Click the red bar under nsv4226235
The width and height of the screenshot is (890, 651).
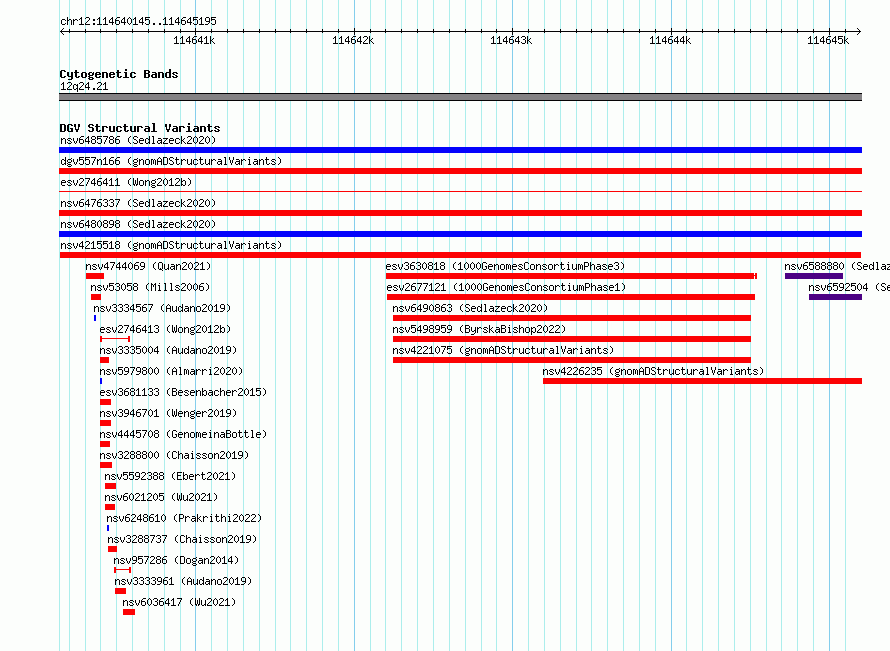(x=702, y=381)
